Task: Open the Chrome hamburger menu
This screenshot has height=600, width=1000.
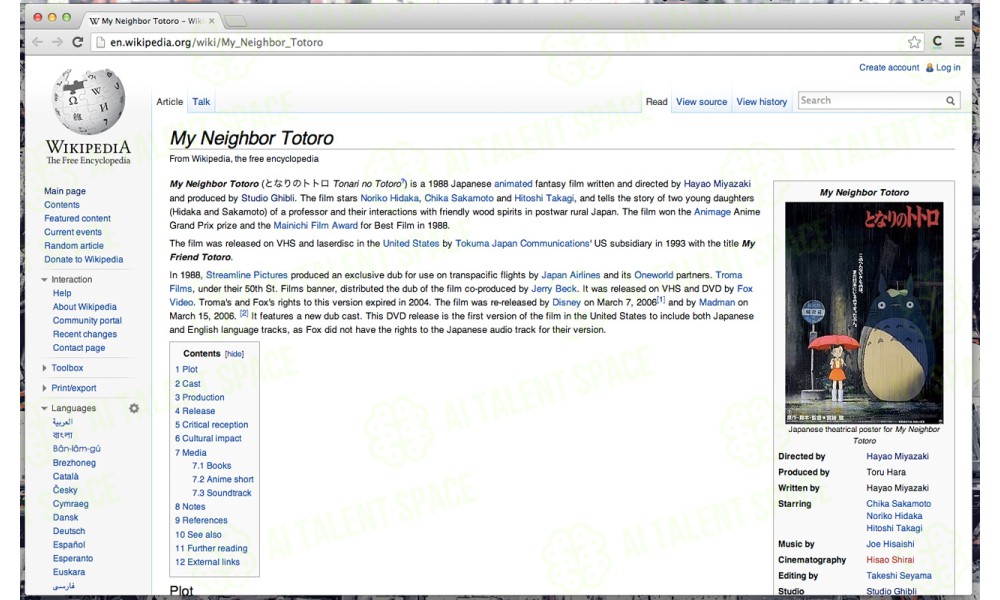Action: click(959, 42)
